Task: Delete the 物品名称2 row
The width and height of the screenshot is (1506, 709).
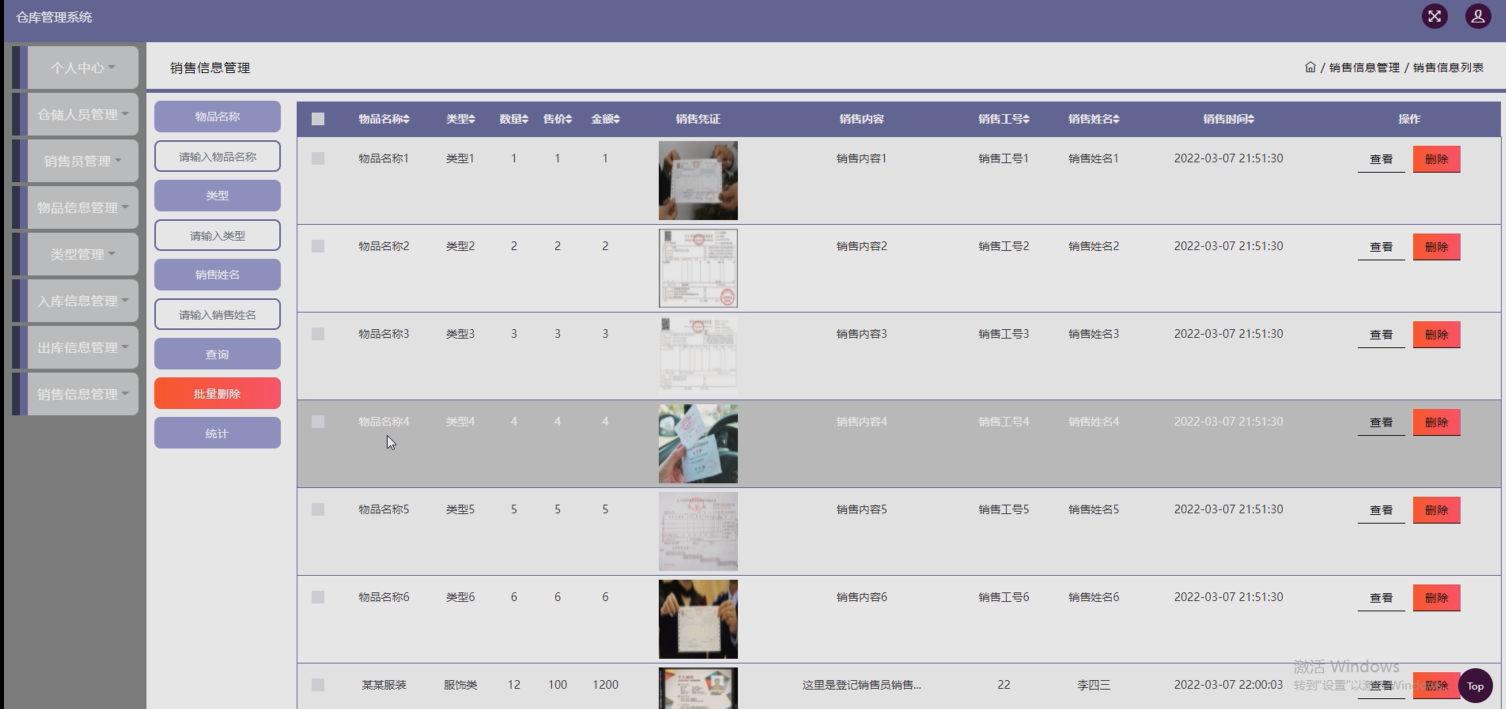Action: [x=1436, y=247]
